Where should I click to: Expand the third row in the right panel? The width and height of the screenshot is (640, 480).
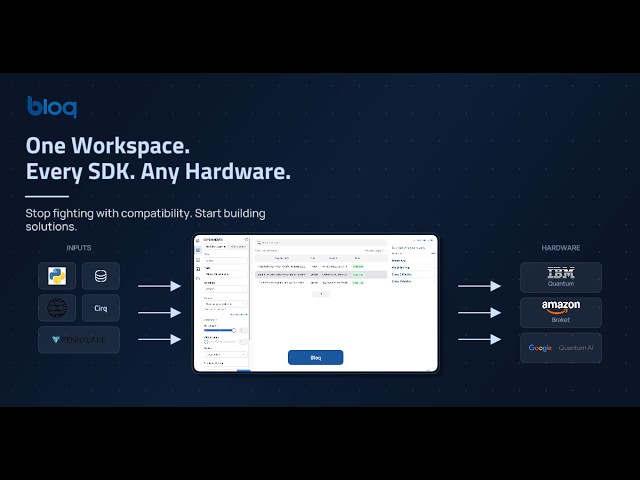point(413,275)
